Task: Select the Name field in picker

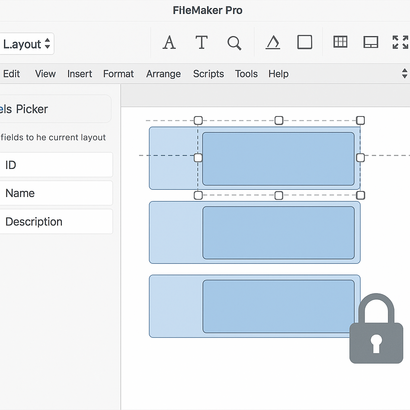Action: click(56, 193)
